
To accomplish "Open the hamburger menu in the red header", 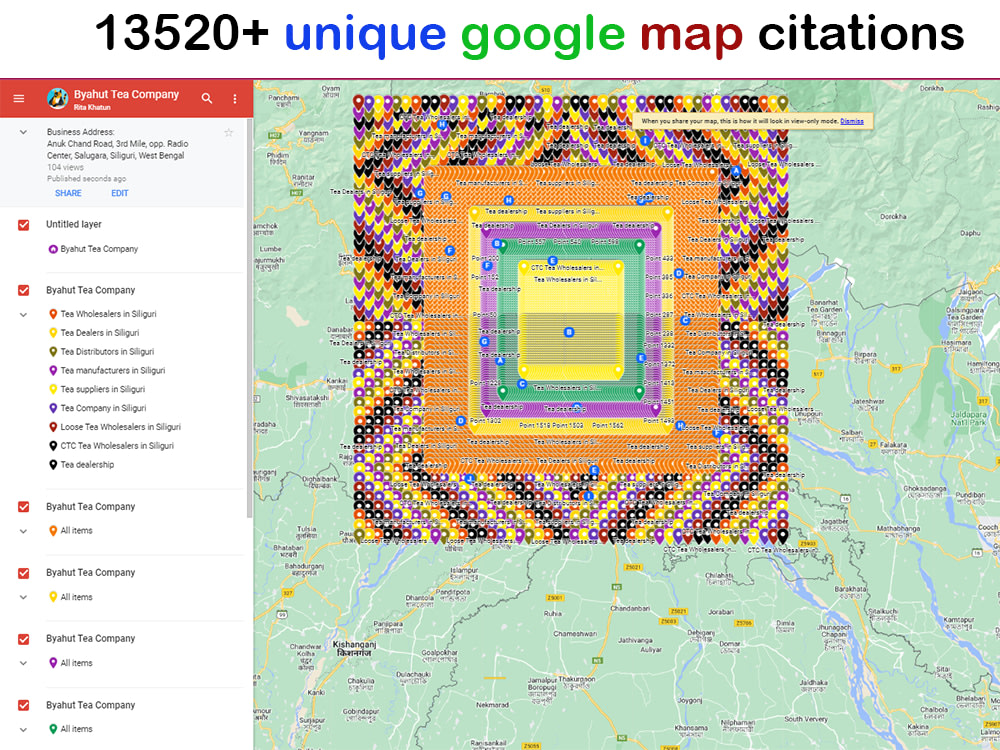I will coord(19,98).
